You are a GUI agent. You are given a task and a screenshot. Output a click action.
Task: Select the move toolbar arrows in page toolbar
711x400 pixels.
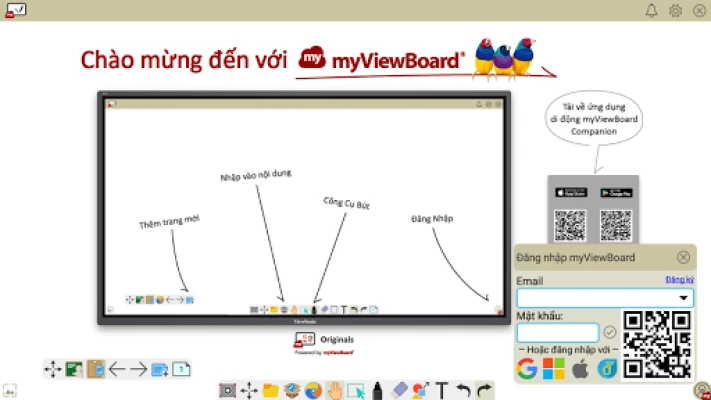click(53, 369)
